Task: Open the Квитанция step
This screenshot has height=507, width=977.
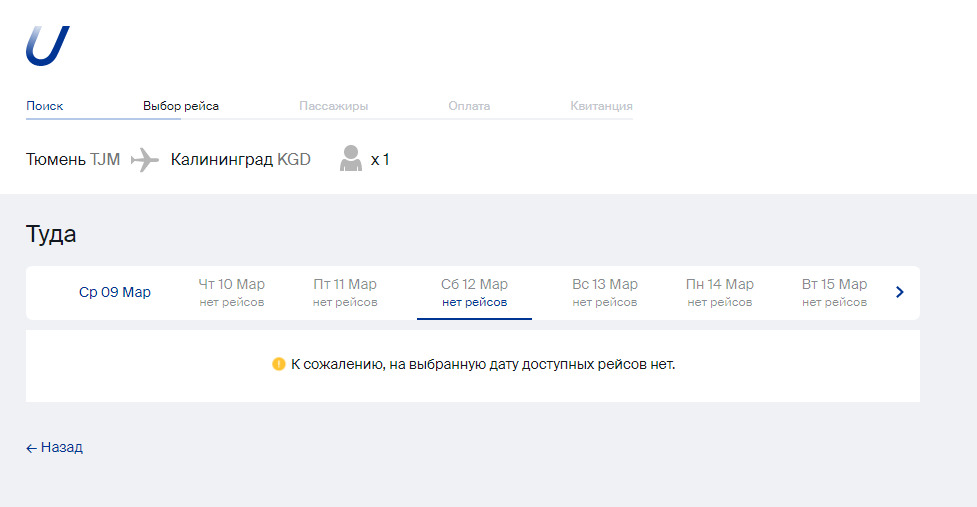Action: coord(601,106)
